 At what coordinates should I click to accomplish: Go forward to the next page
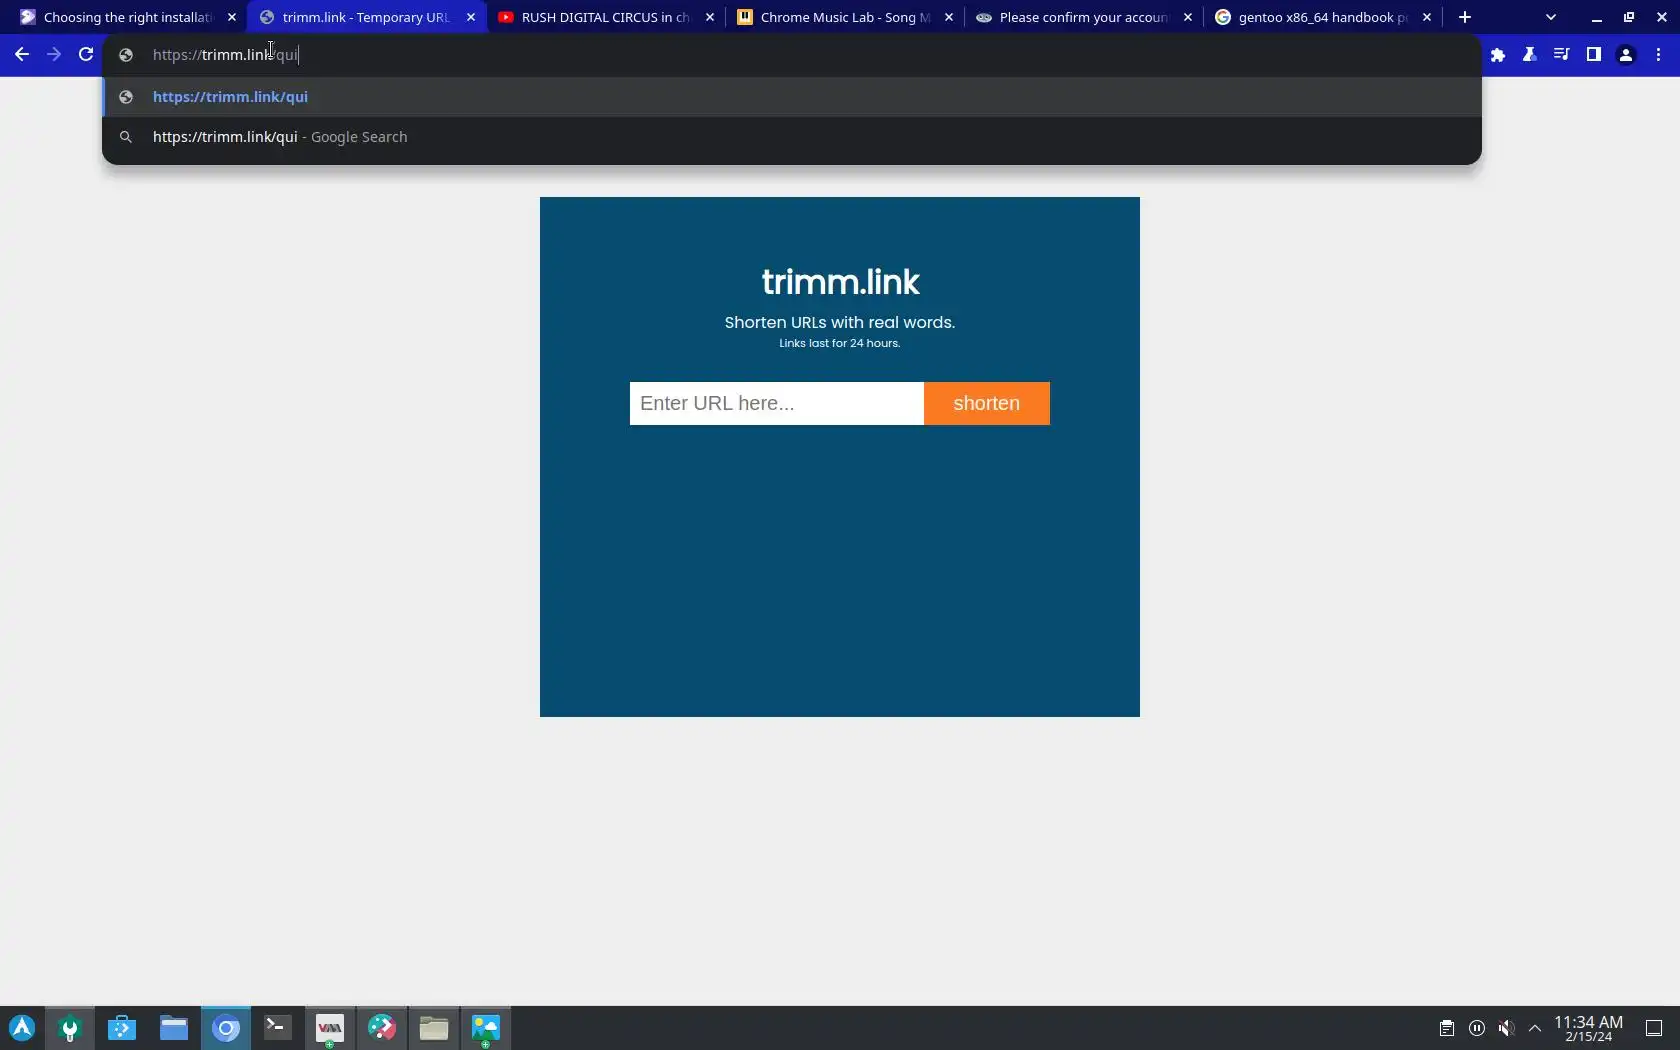[x=54, y=55]
